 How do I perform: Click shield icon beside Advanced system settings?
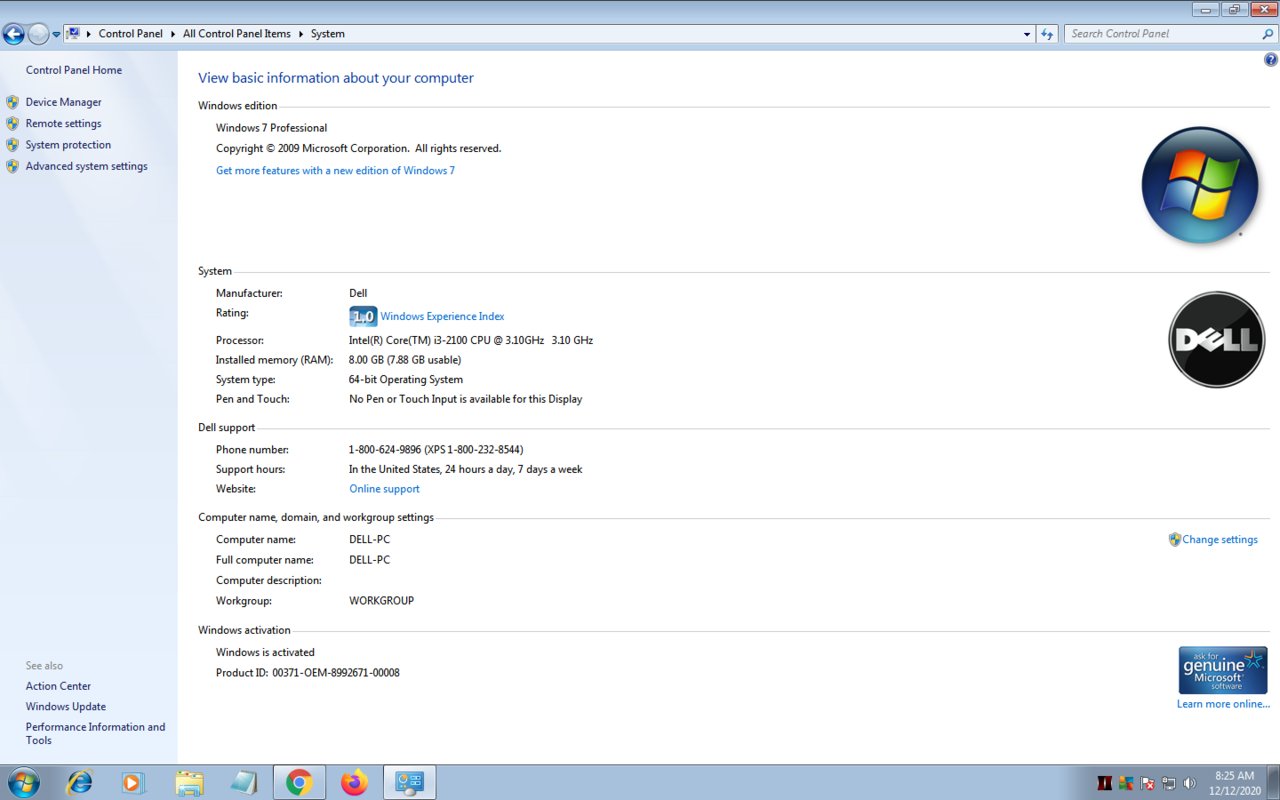pyautogui.click(x=13, y=166)
